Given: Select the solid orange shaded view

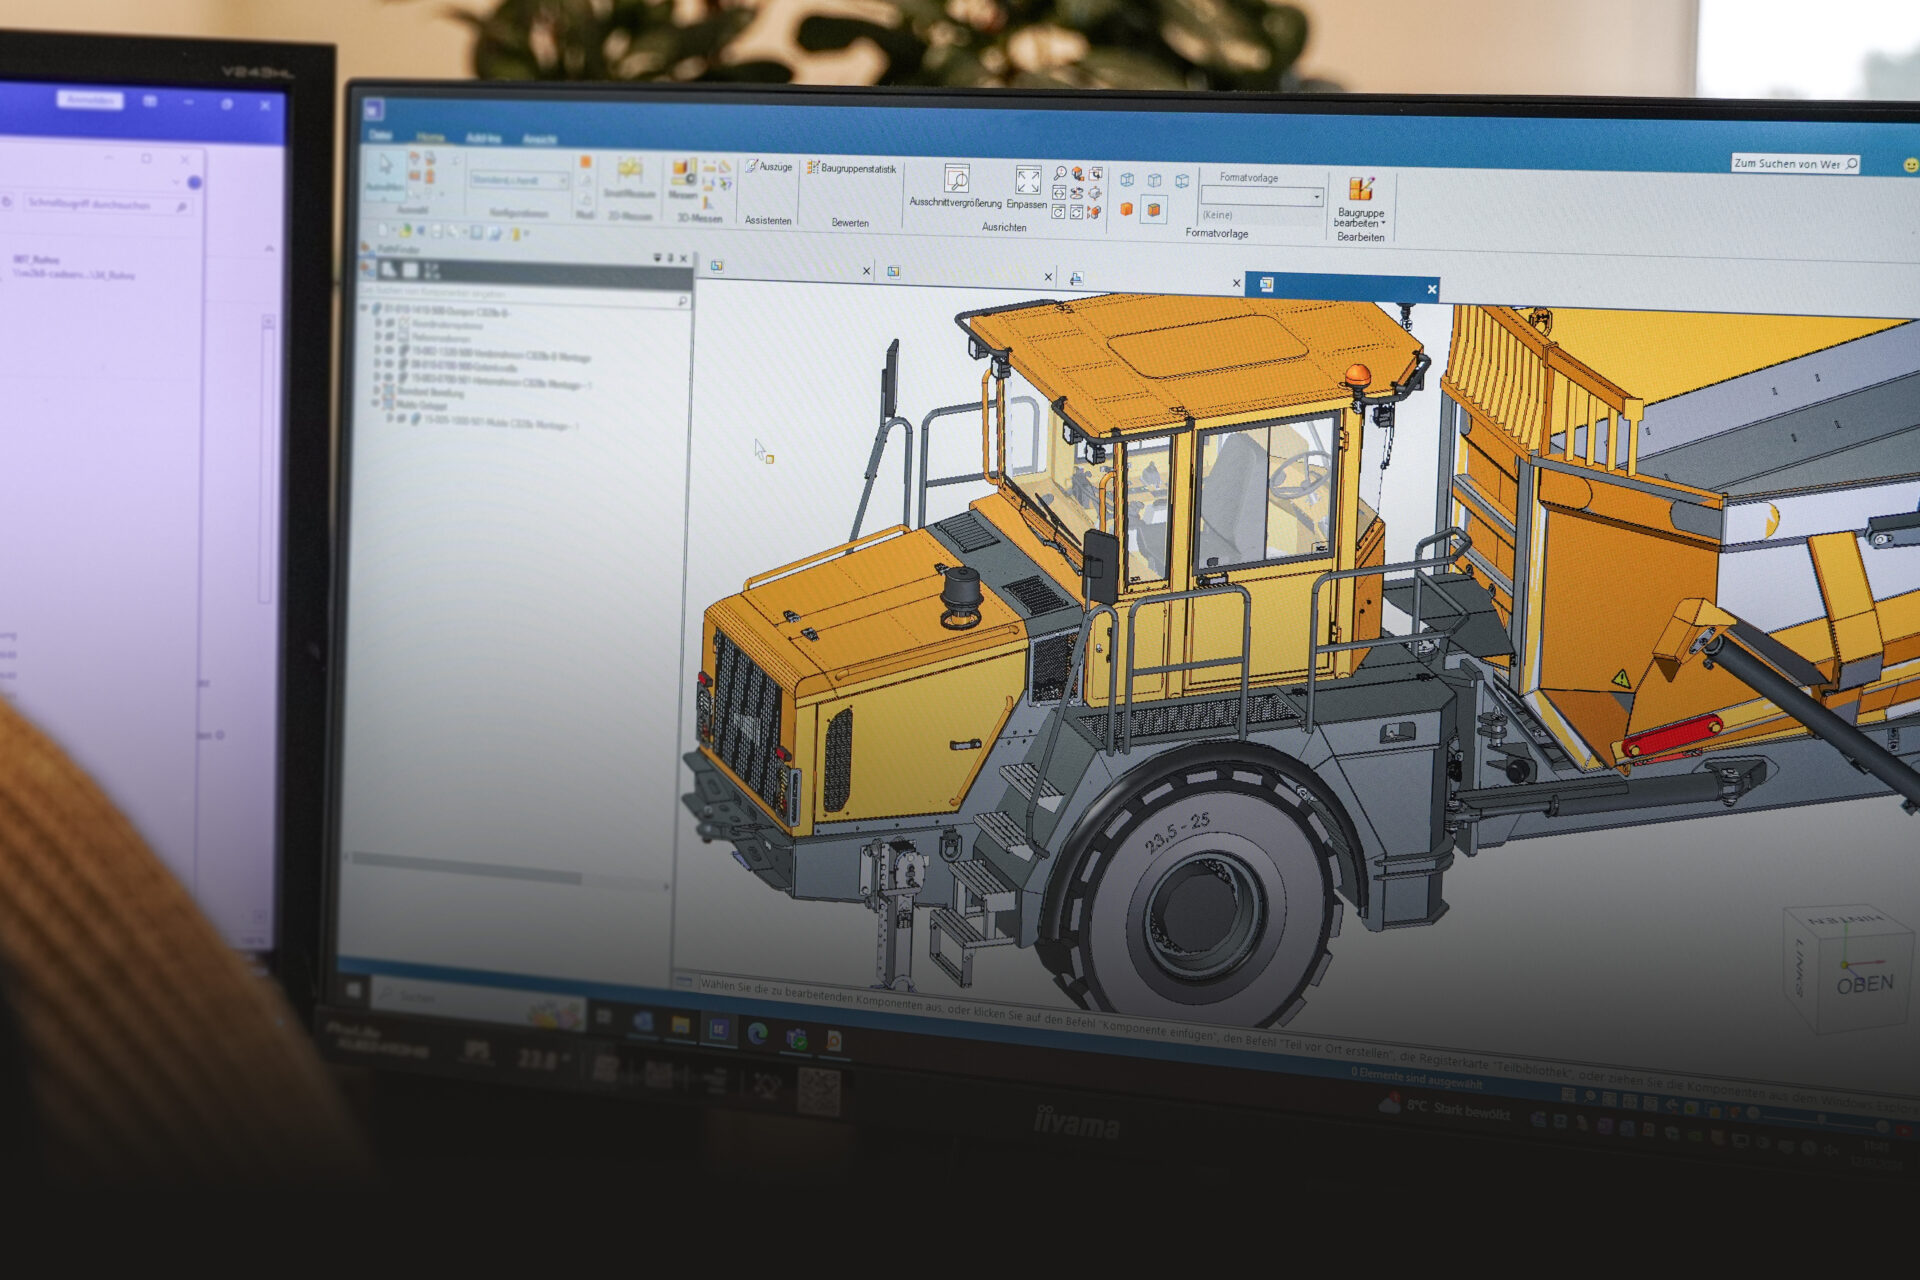Looking at the screenshot, I should coord(1126,209).
